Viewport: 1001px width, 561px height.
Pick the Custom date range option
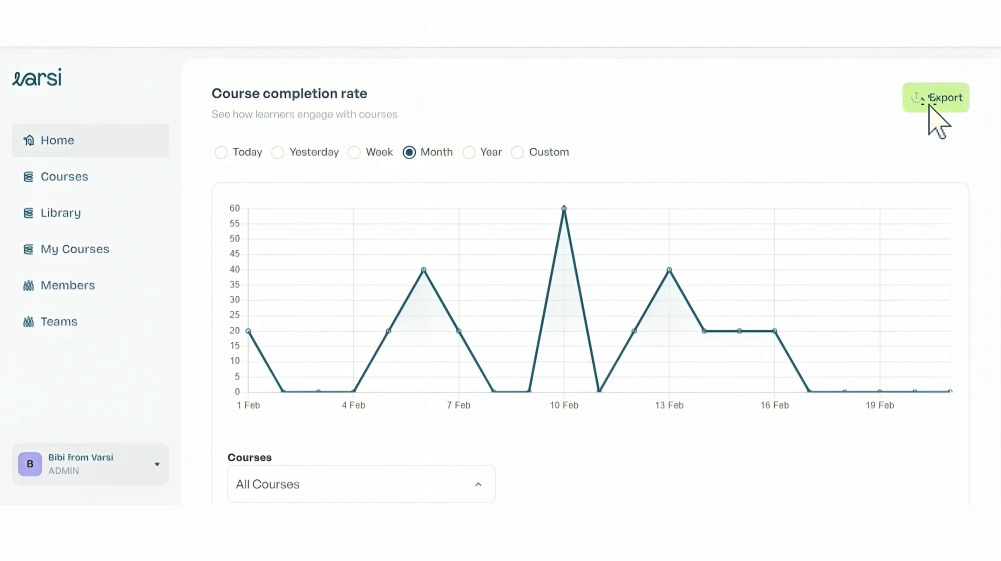(x=517, y=153)
